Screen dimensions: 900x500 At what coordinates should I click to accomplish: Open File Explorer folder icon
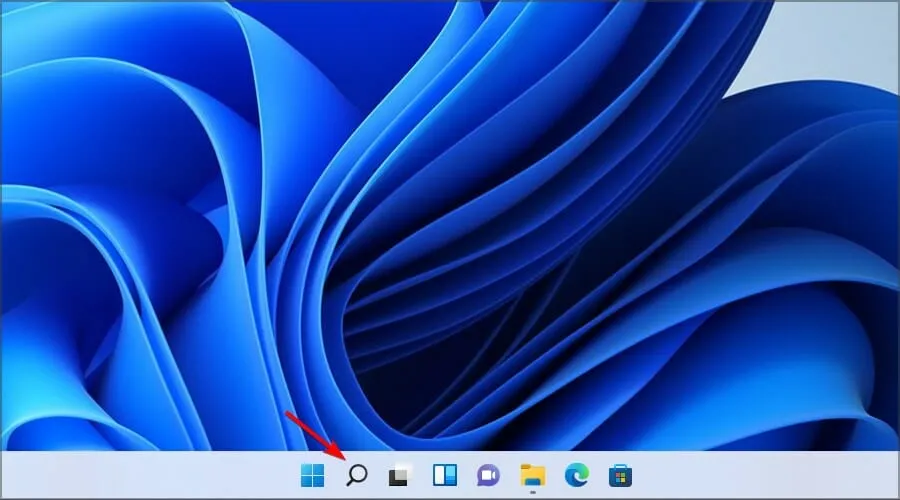532,475
